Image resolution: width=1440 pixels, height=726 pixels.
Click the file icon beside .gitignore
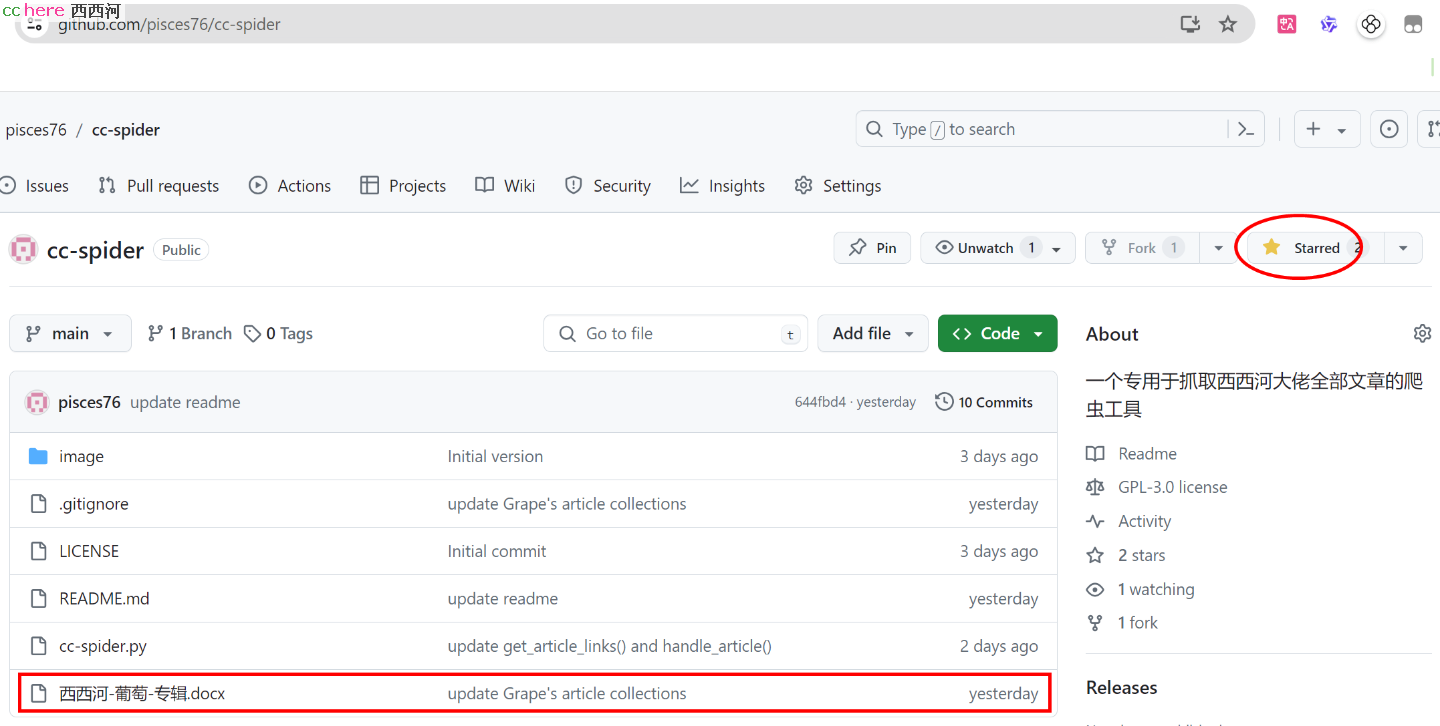tap(38, 504)
